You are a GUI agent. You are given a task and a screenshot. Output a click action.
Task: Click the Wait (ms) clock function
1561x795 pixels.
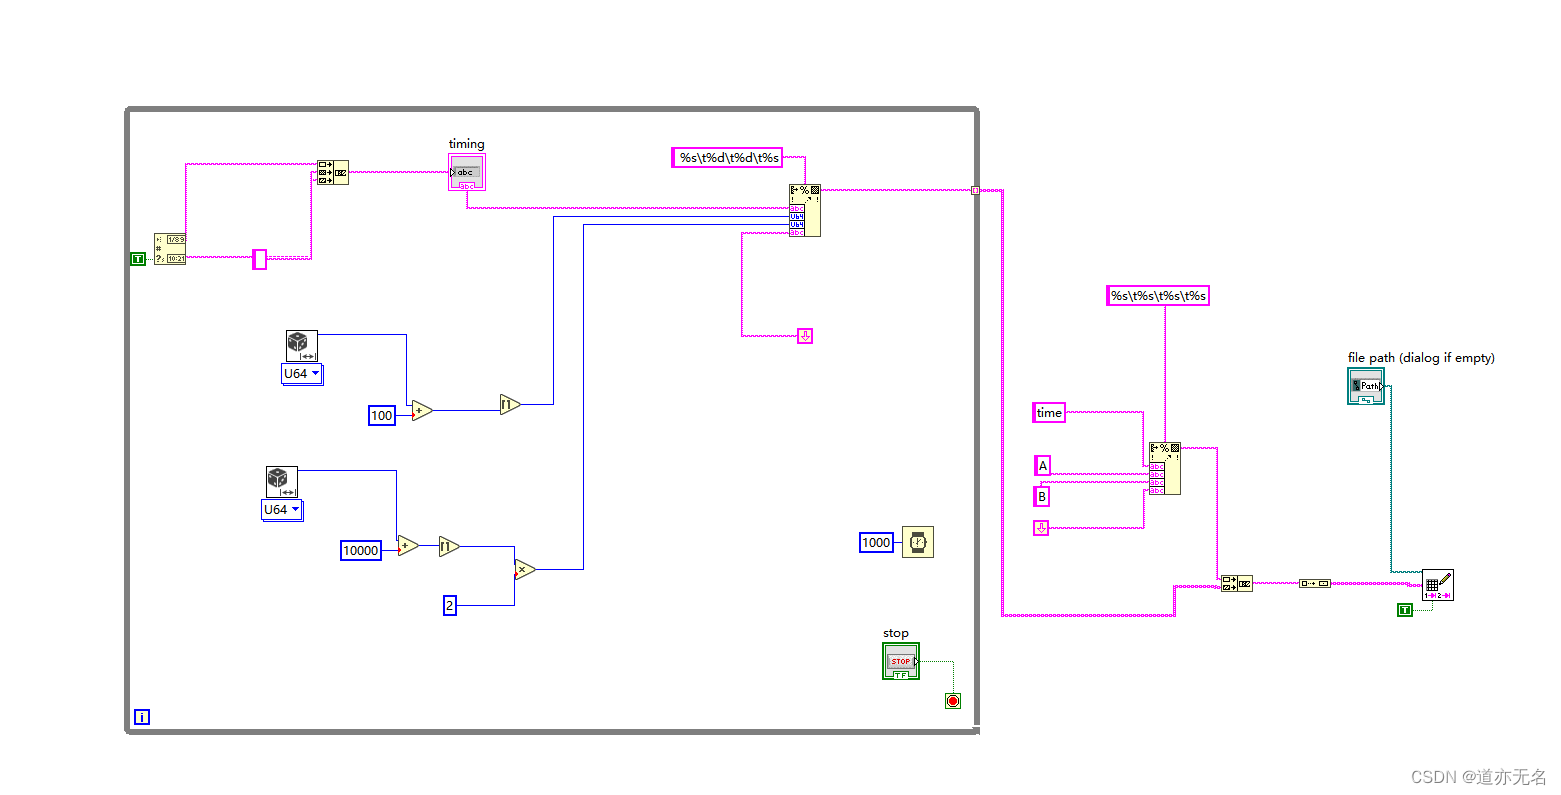coord(918,542)
